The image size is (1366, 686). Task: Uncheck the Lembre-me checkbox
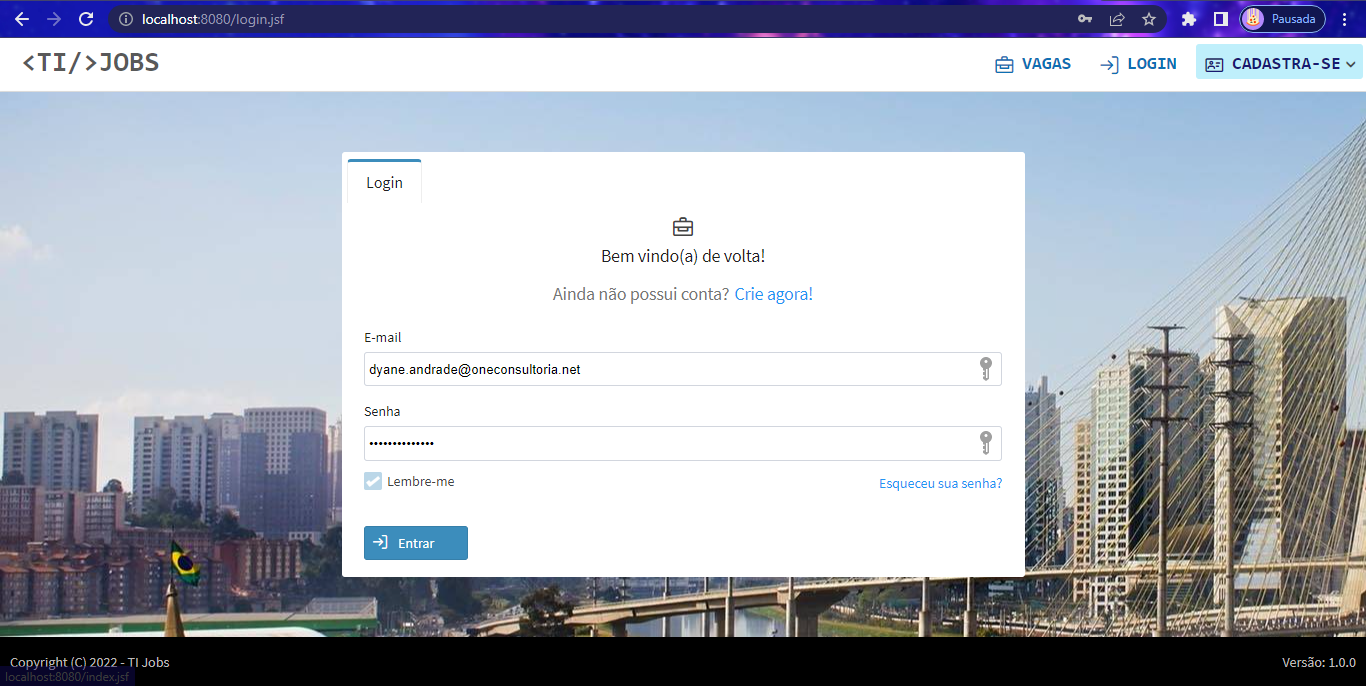point(372,481)
